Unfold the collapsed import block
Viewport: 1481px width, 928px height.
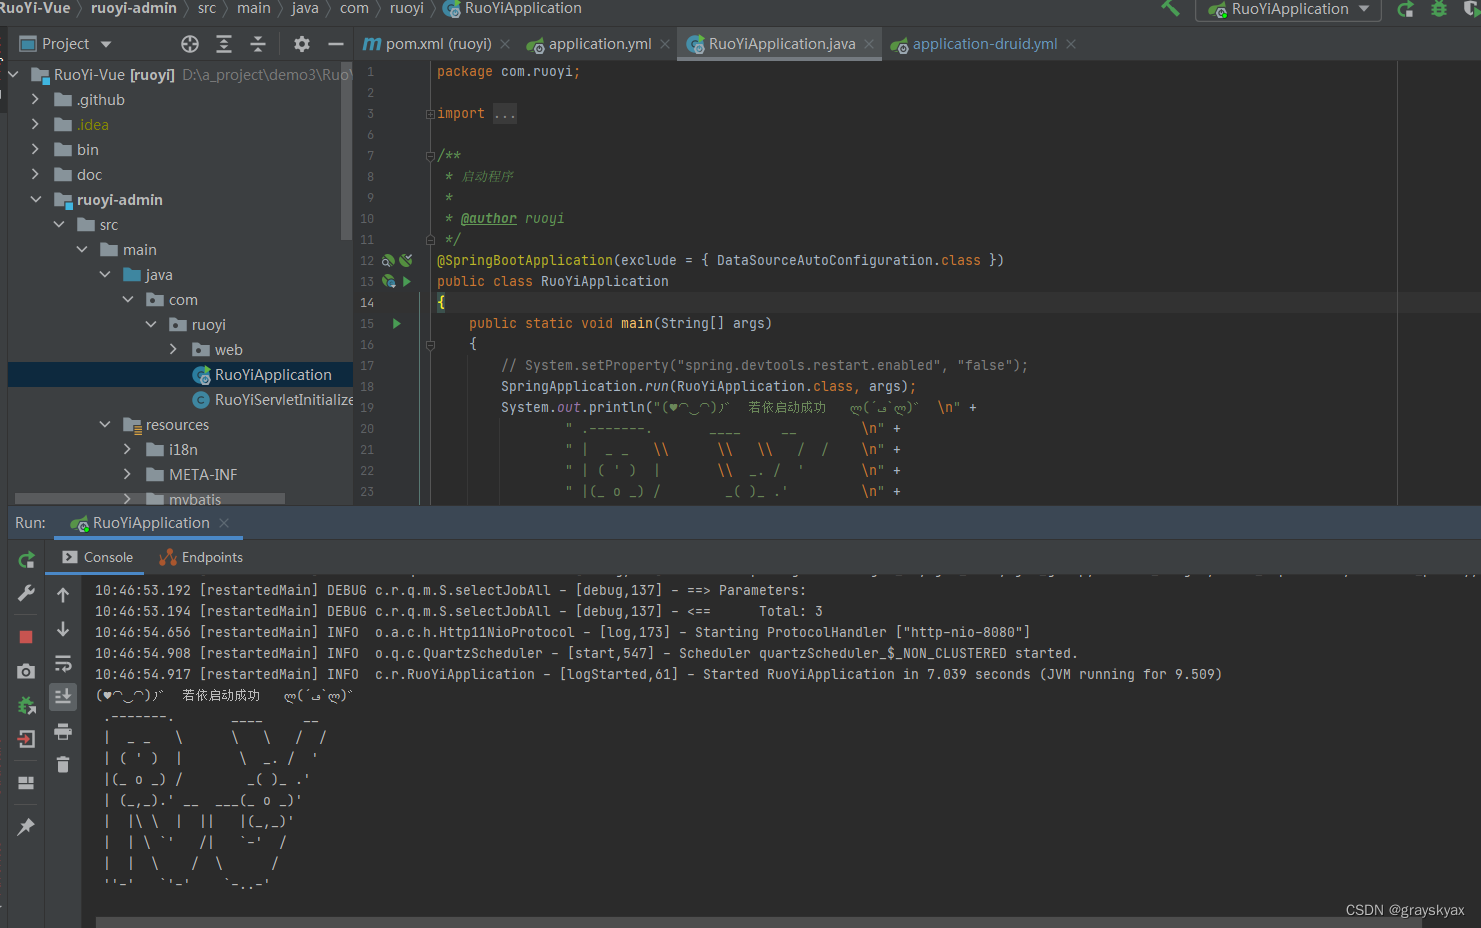pyautogui.click(x=430, y=114)
